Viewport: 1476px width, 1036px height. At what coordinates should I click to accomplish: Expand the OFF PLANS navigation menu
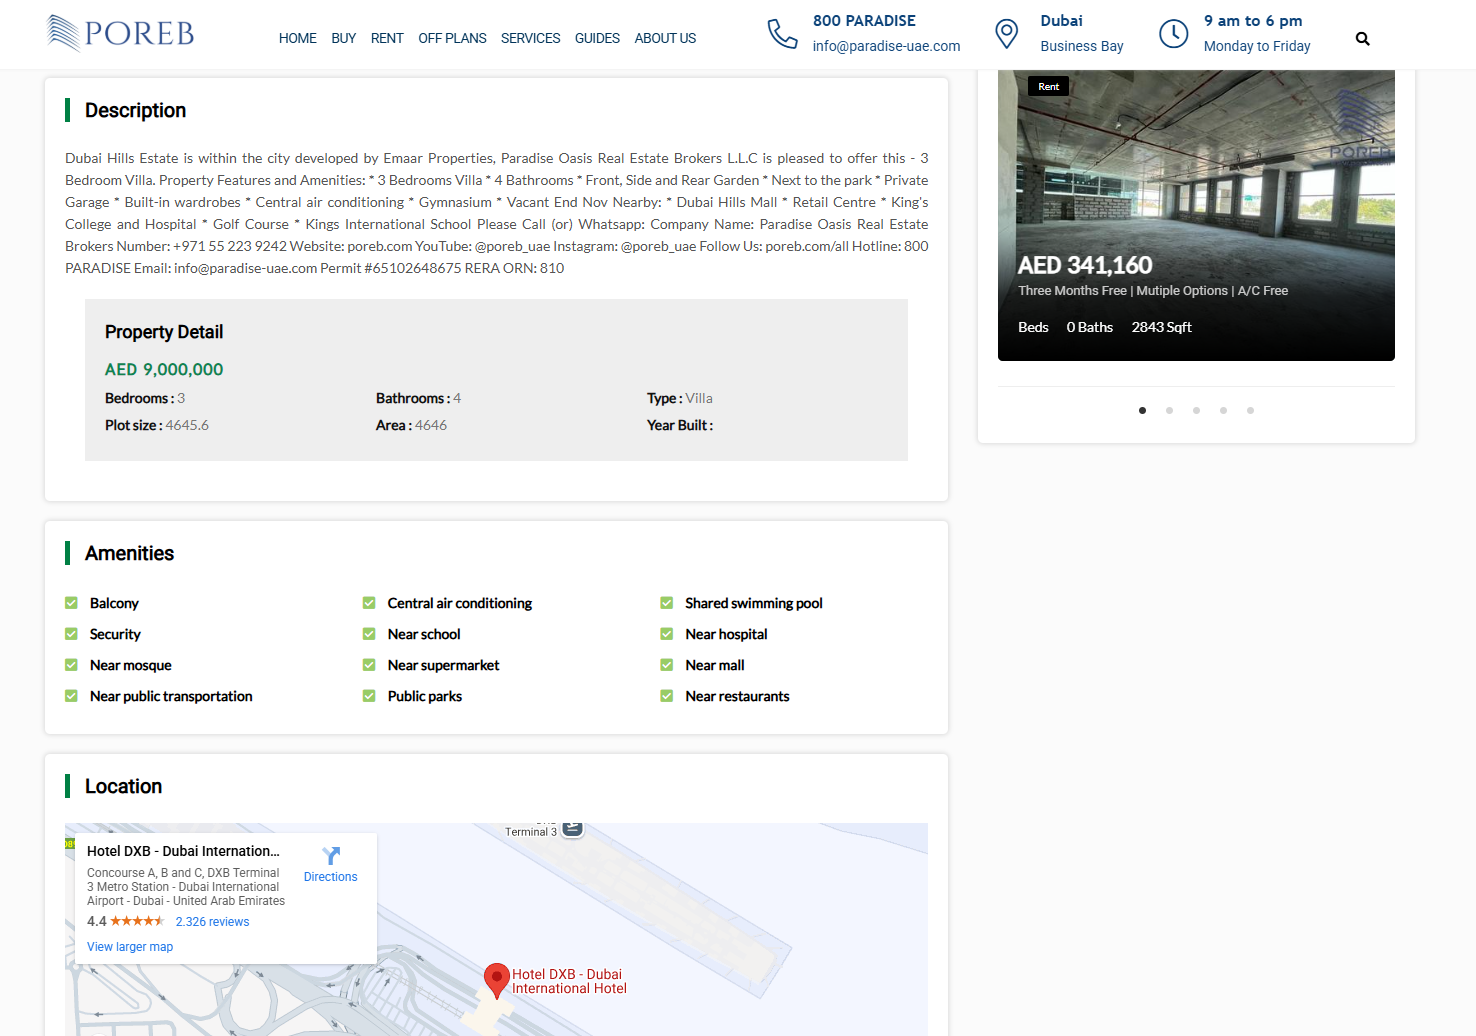(452, 38)
